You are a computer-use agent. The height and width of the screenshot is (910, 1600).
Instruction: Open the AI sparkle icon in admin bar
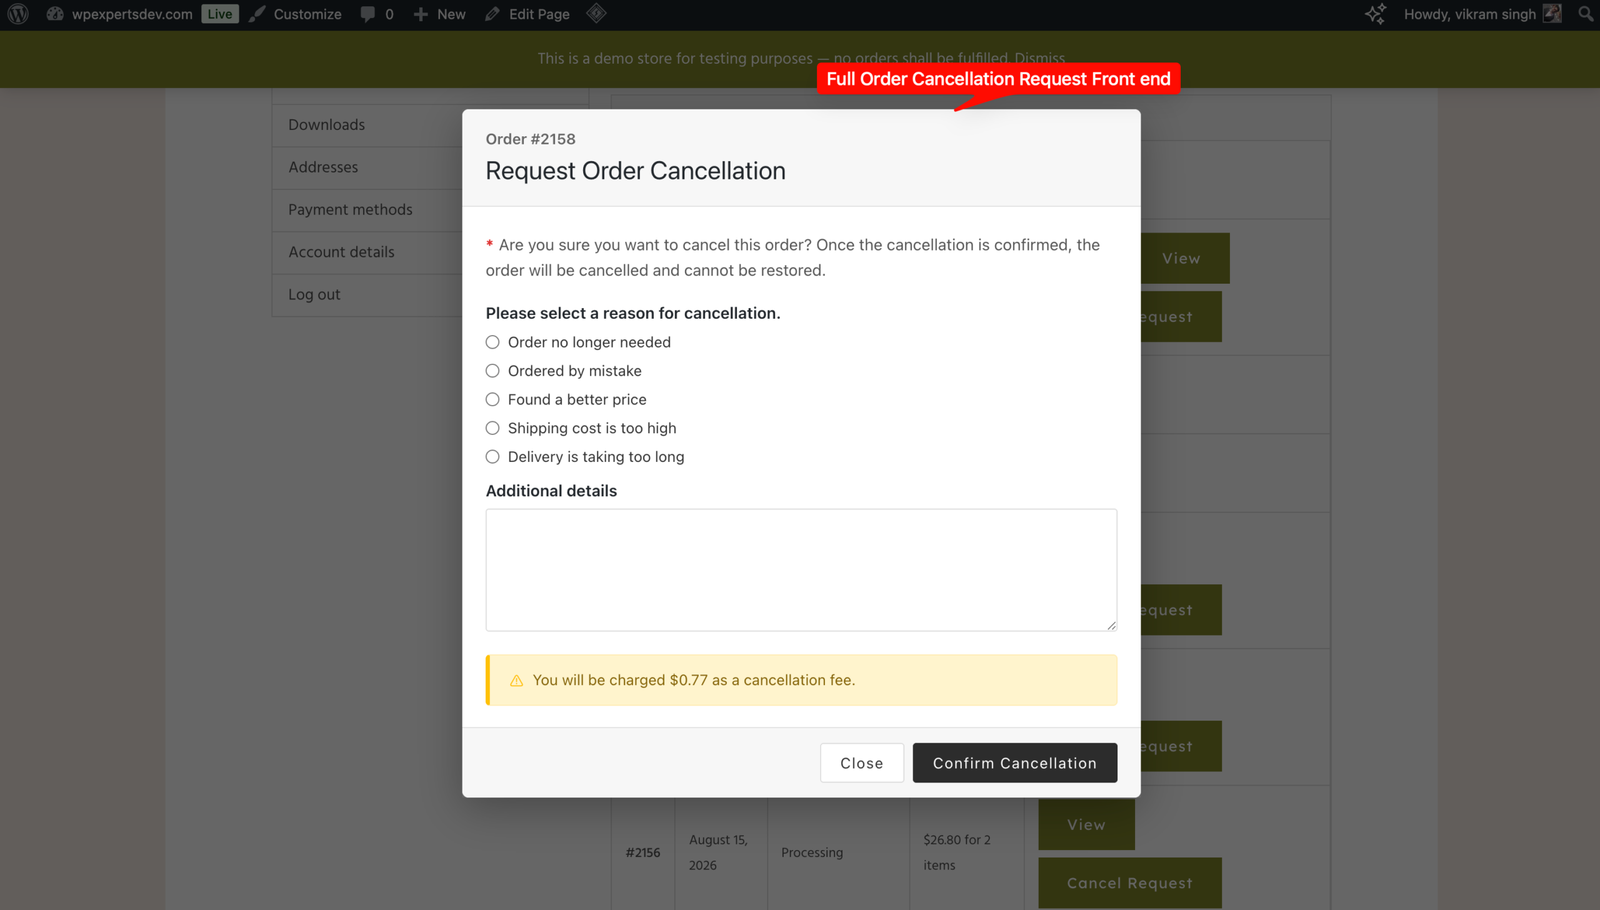pyautogui.click(x=1376, y=14)
